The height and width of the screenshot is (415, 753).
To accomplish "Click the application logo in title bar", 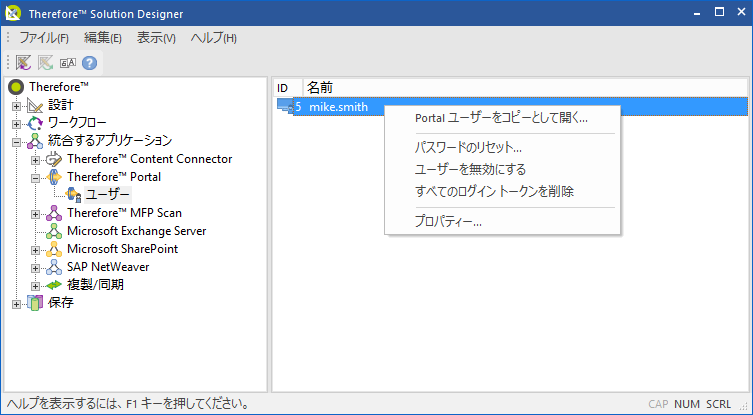I will pos(13,13).
